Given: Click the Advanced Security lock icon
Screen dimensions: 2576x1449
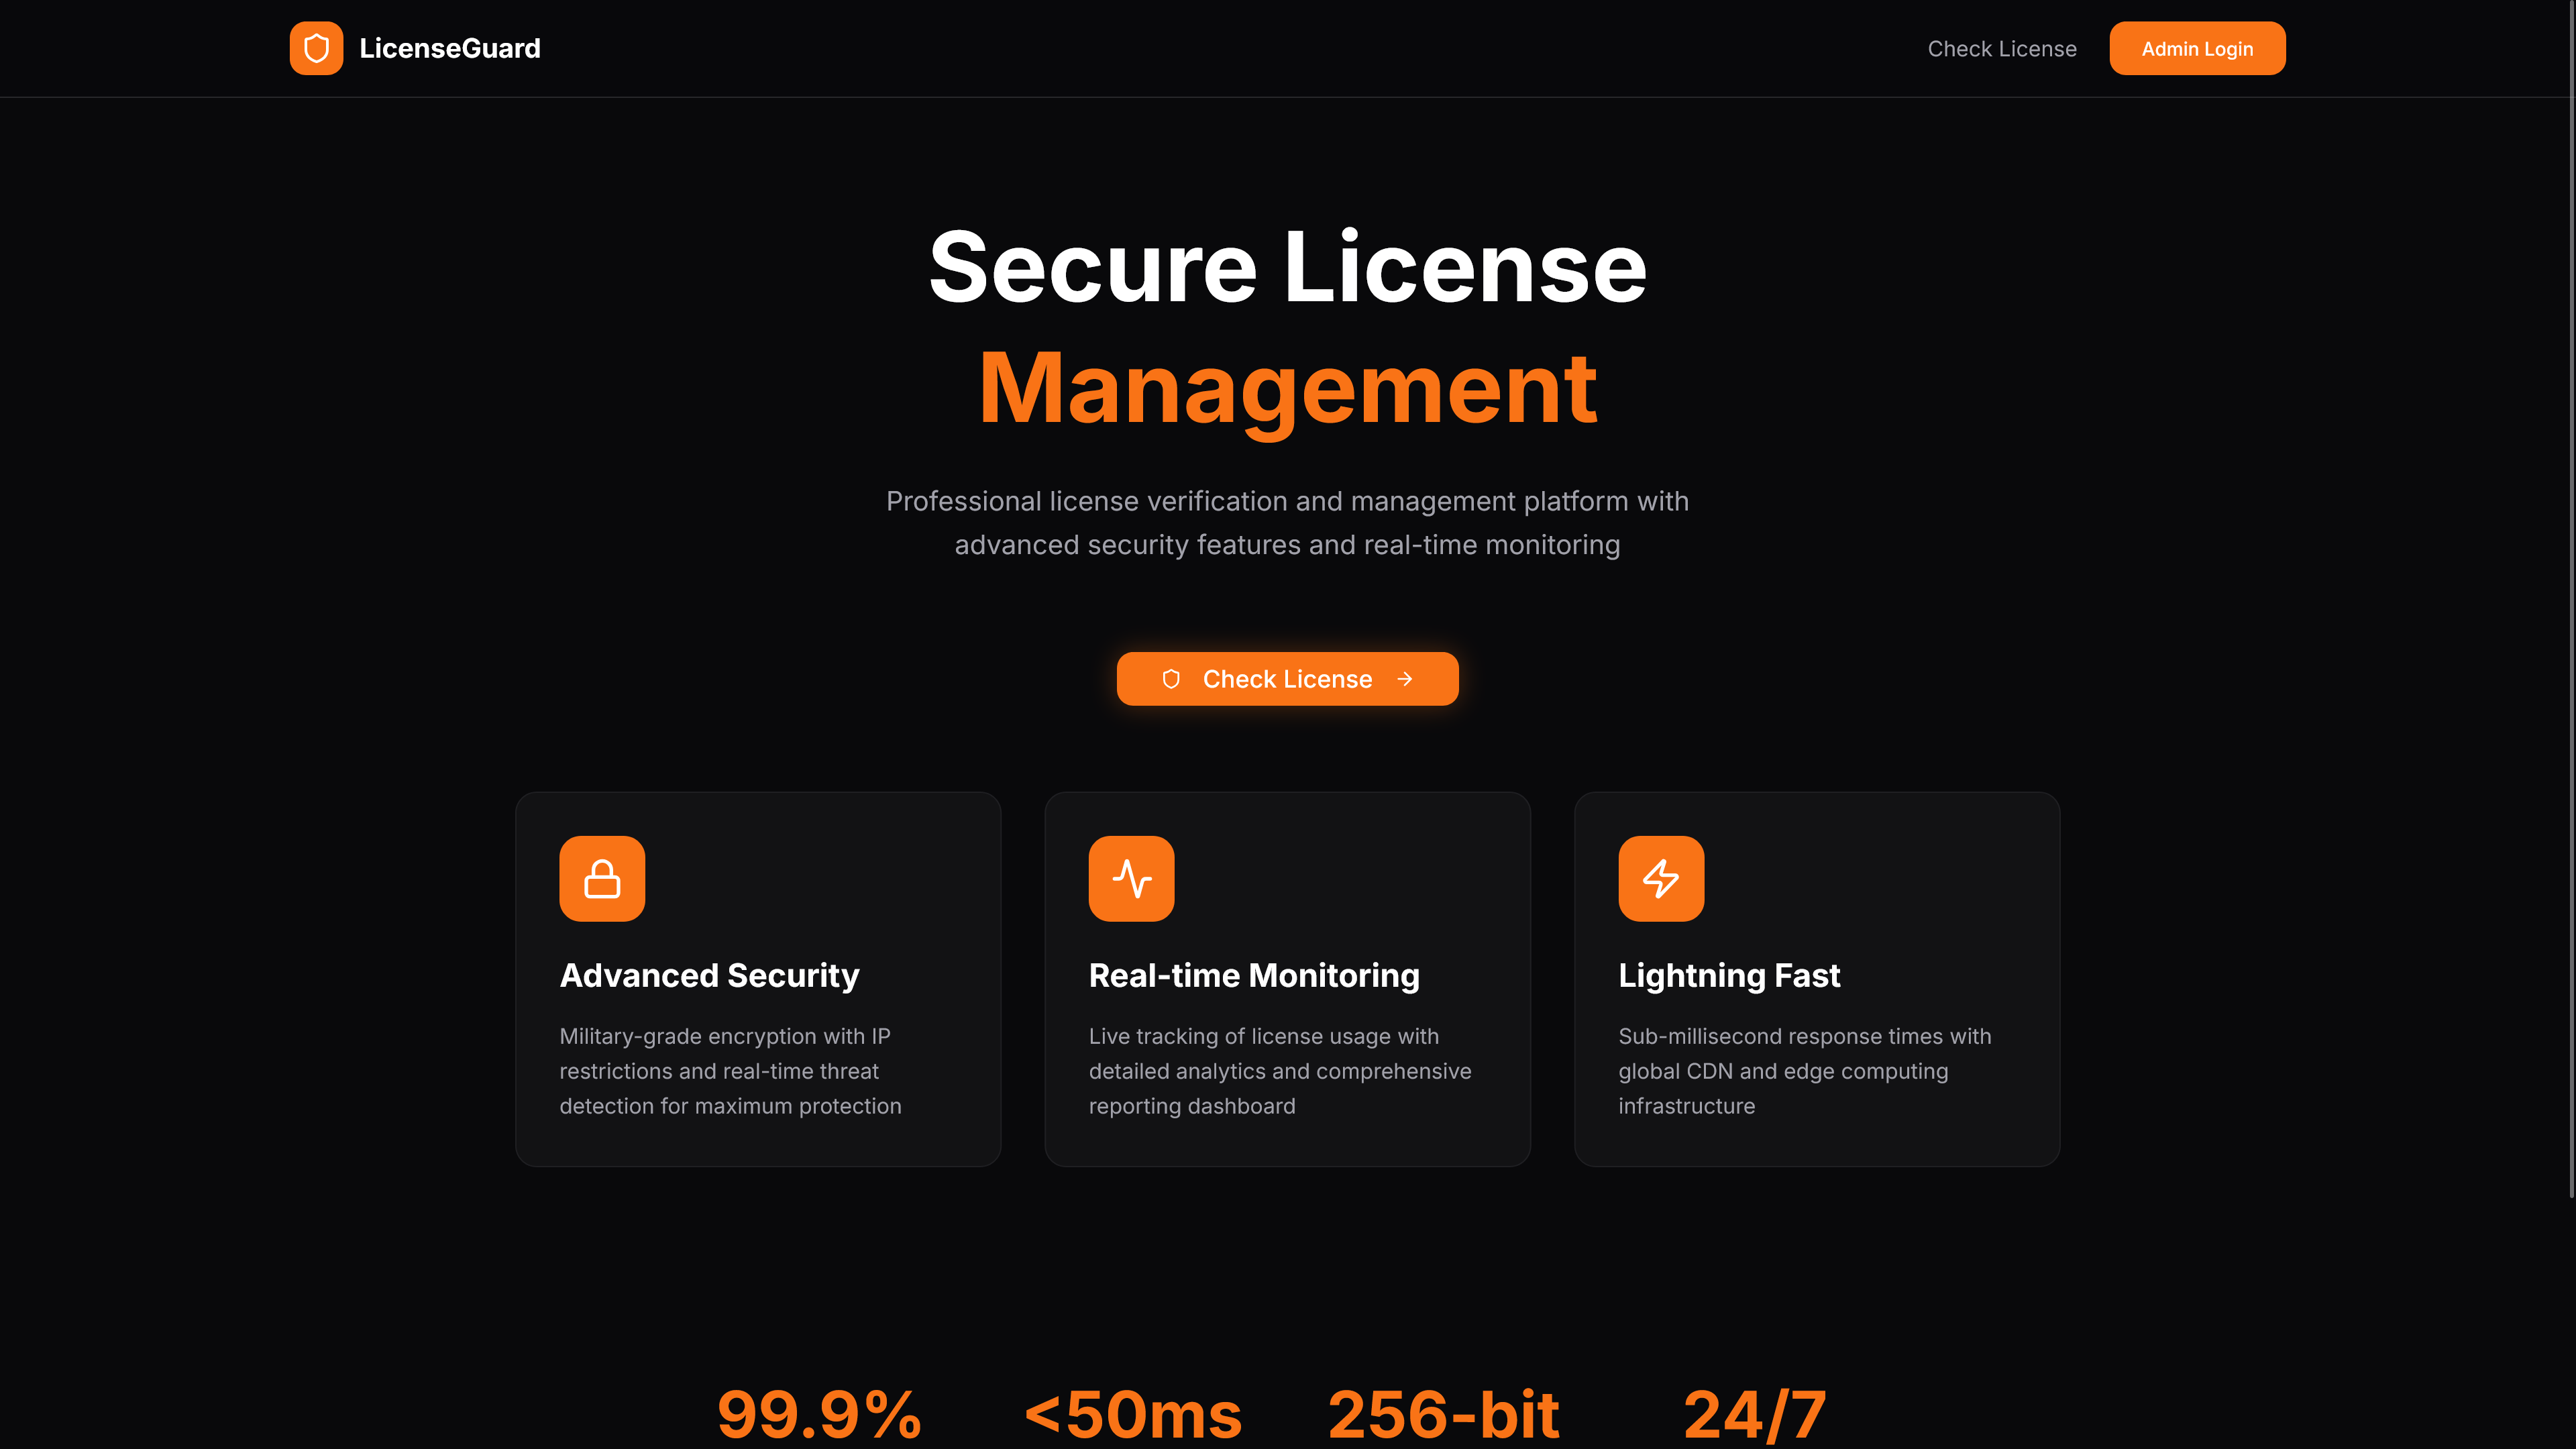Looking at the screenshot, I should tap(602, 878).
